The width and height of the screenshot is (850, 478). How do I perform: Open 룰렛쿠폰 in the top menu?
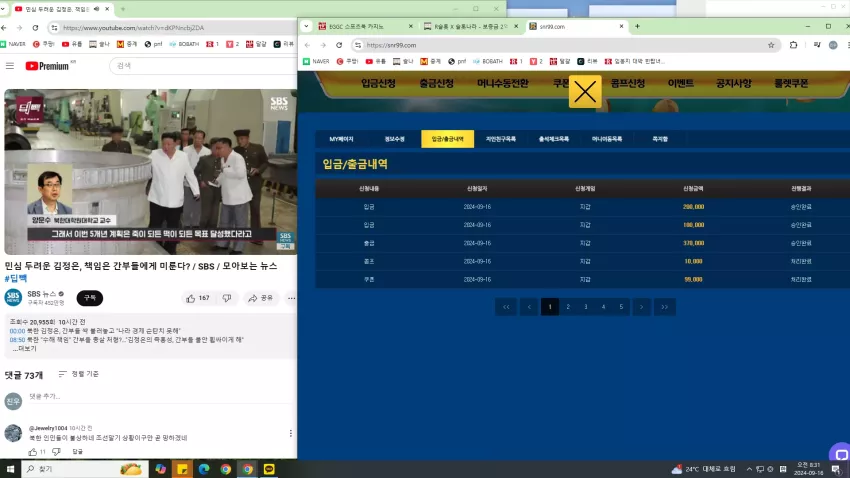pyautogui.click(x=791, y=83)
